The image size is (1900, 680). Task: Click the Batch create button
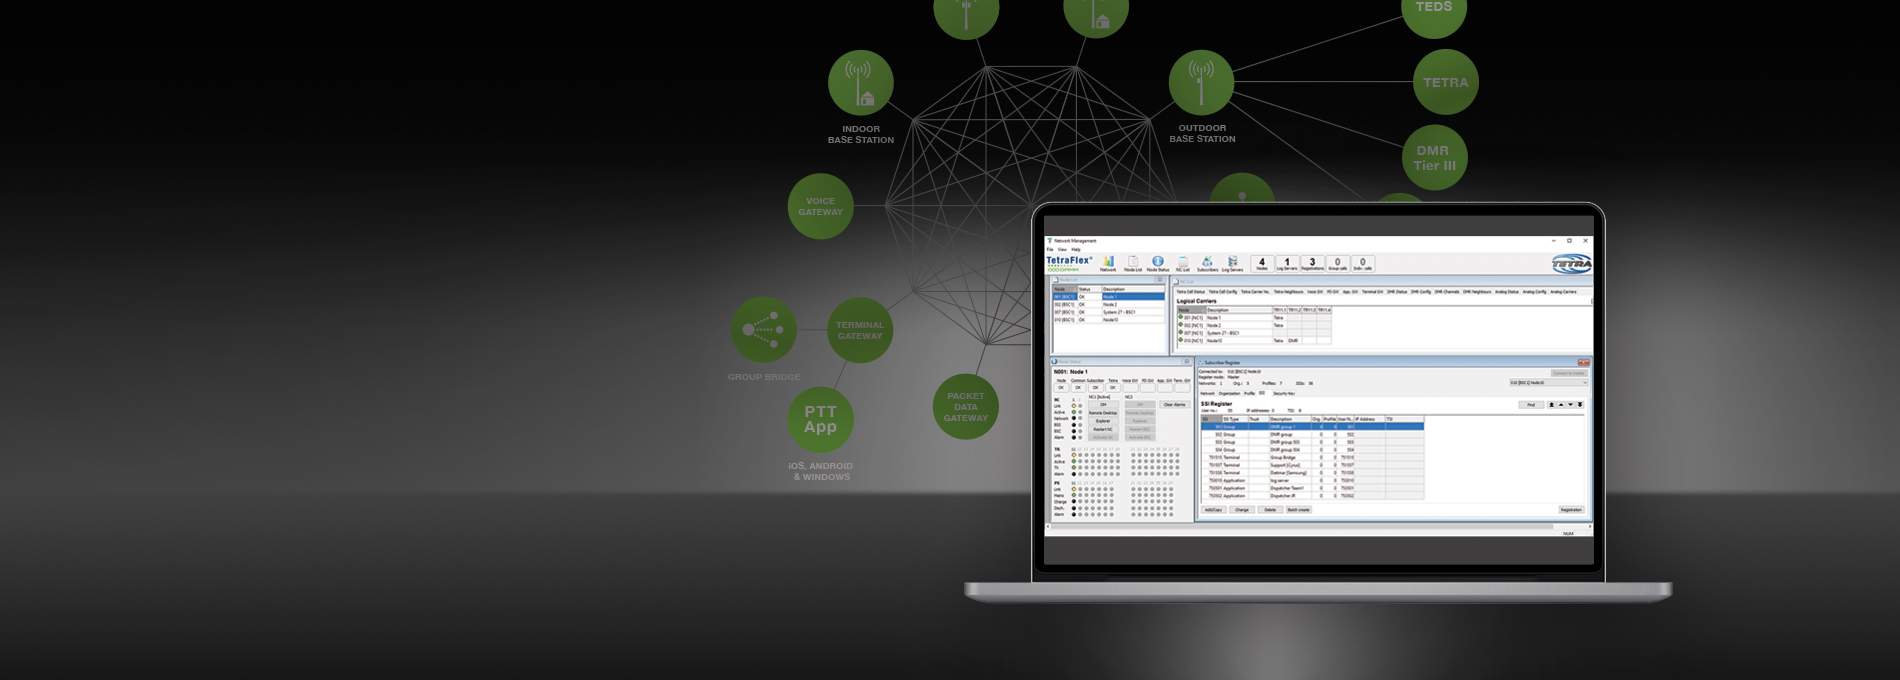click(x=1298, y=510)
